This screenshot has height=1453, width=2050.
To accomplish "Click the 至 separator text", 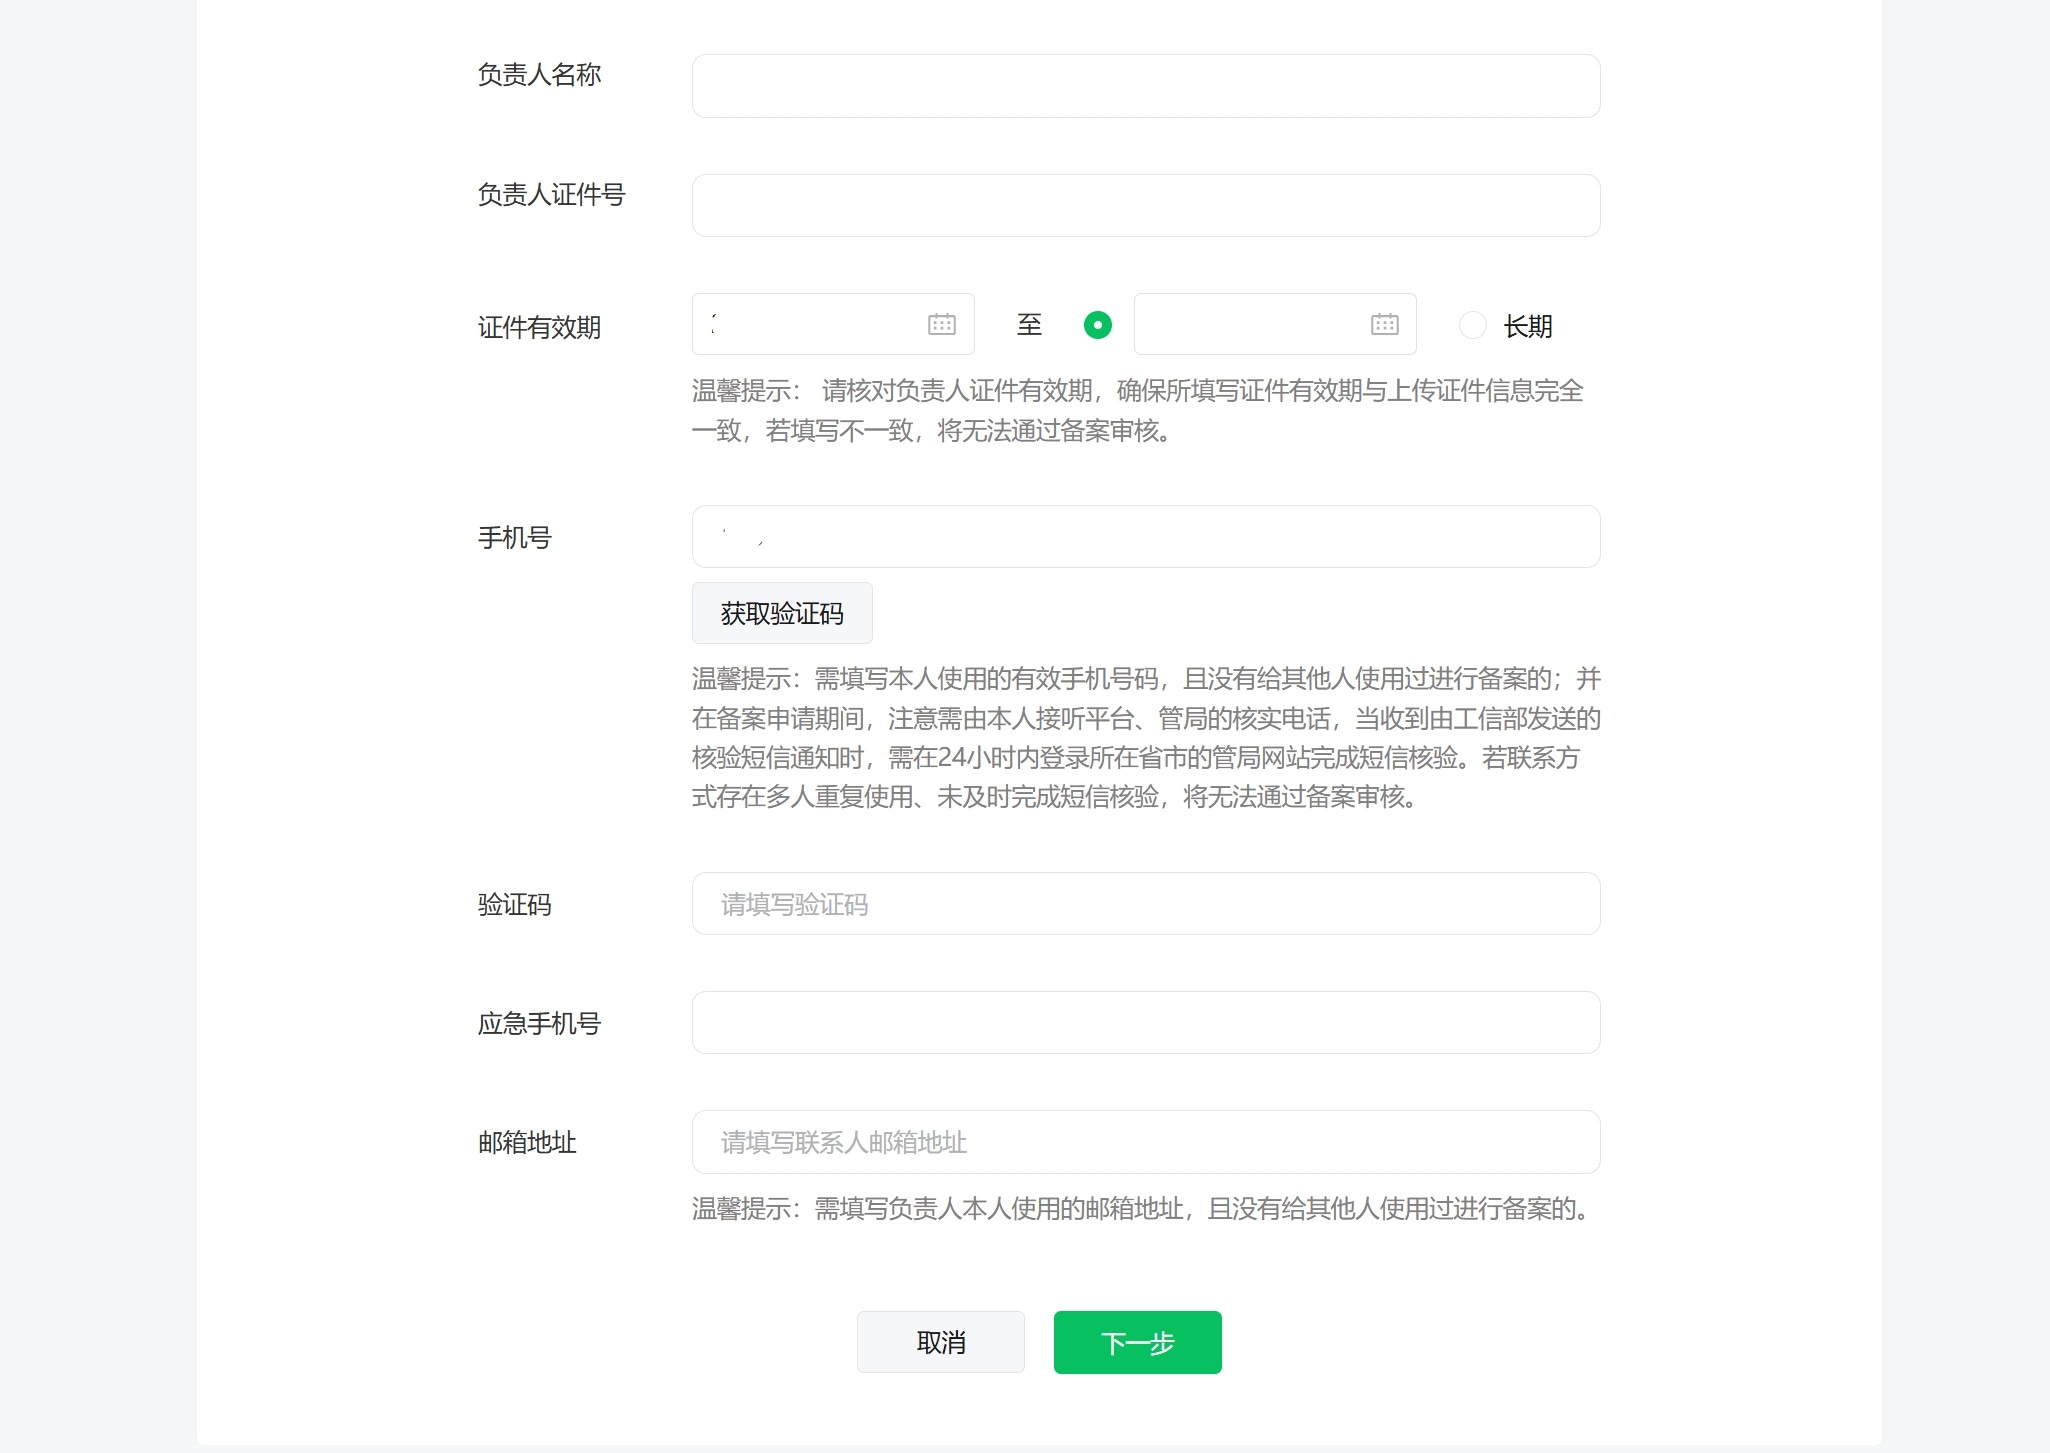I will coord(1029,325).
